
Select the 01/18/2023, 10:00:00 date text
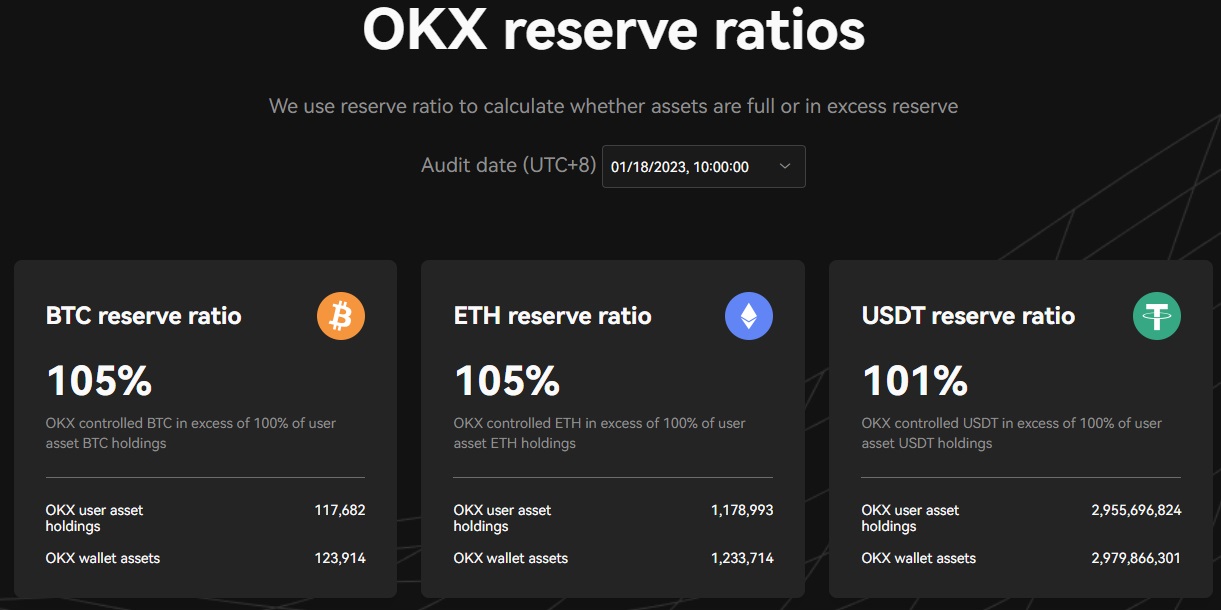pyautogui.click(x=680, y=167)
